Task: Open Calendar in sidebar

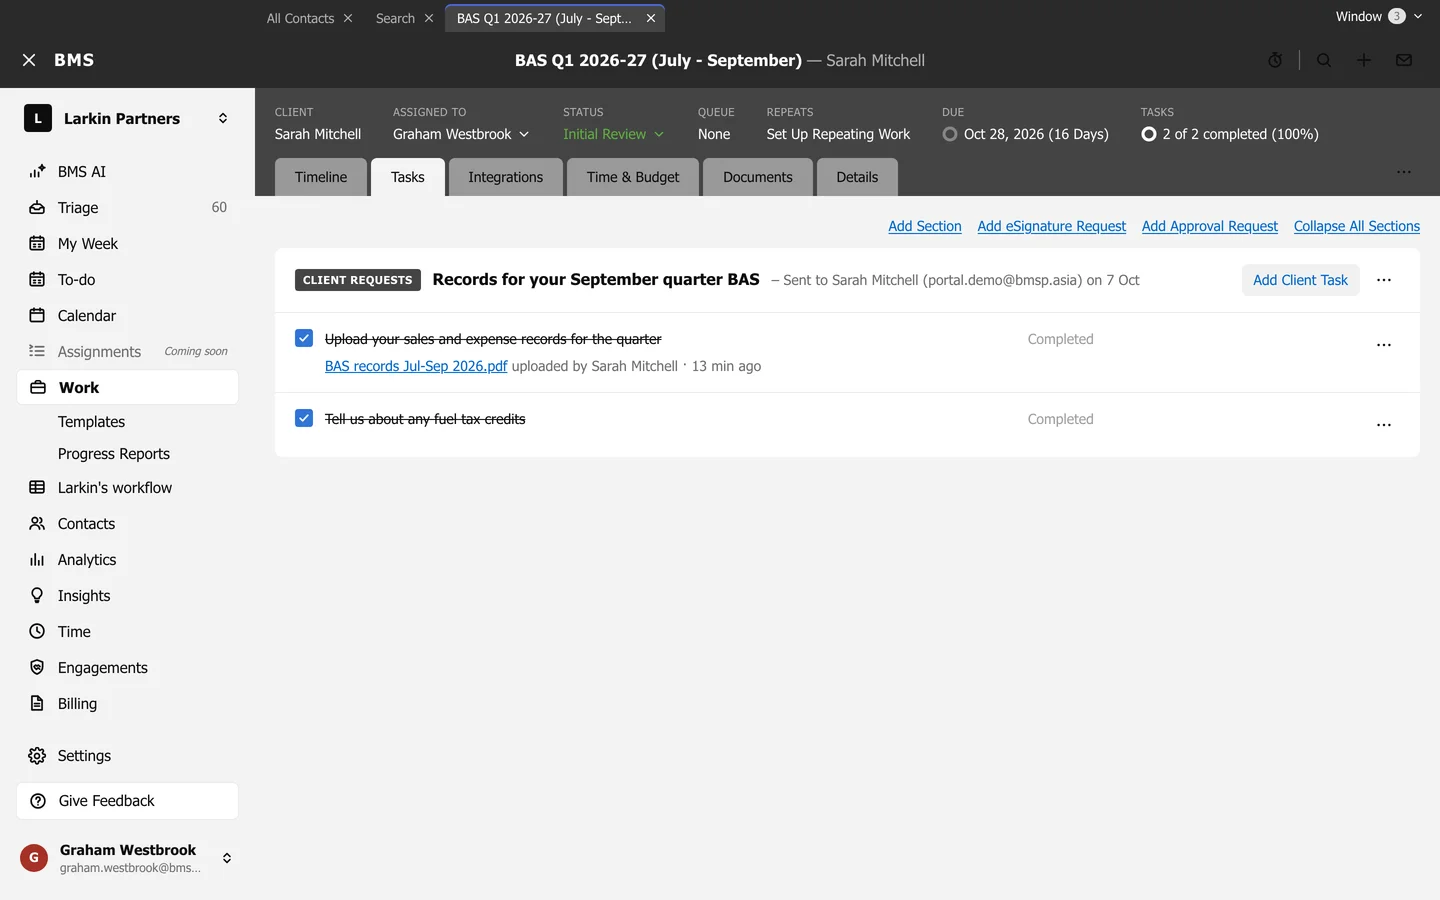Action: (x=128, y=315)
